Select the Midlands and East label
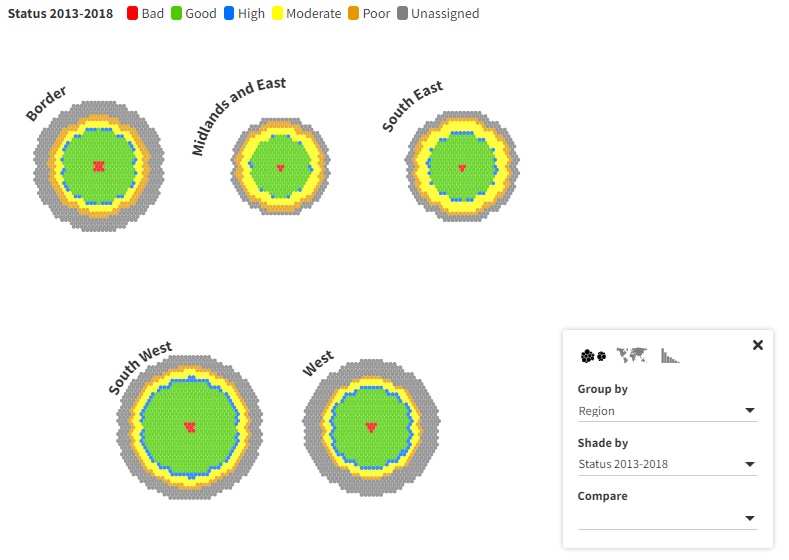Screen dimensions: 789x560 pos(239,116)
